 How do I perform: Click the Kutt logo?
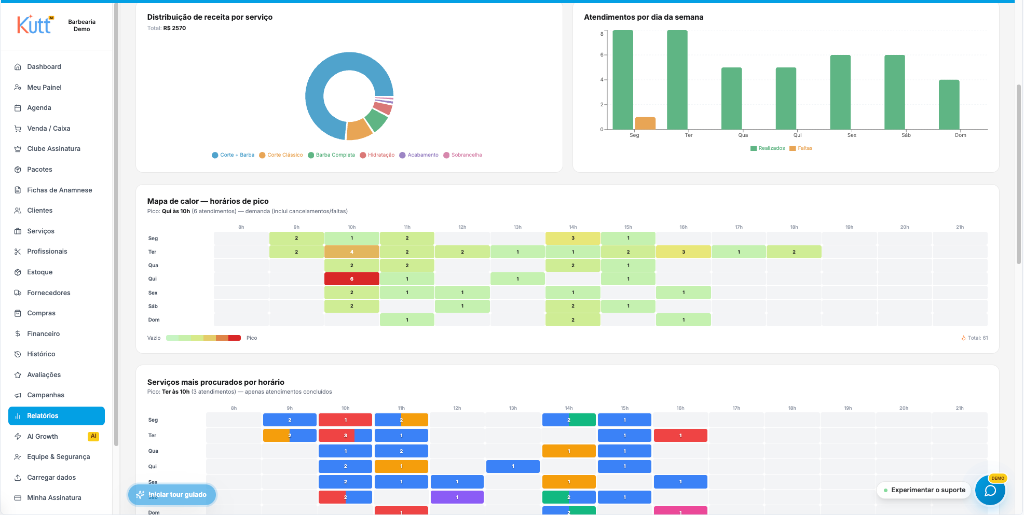click(35, 25)
